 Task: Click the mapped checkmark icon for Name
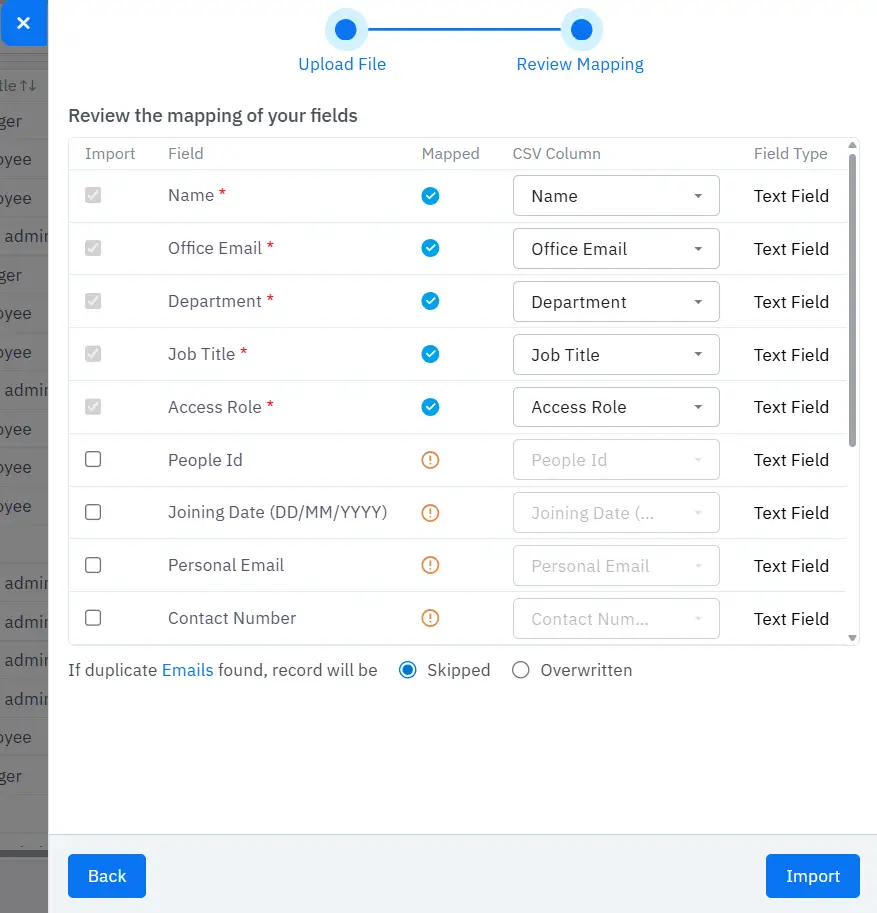click(x=430, y=196)
